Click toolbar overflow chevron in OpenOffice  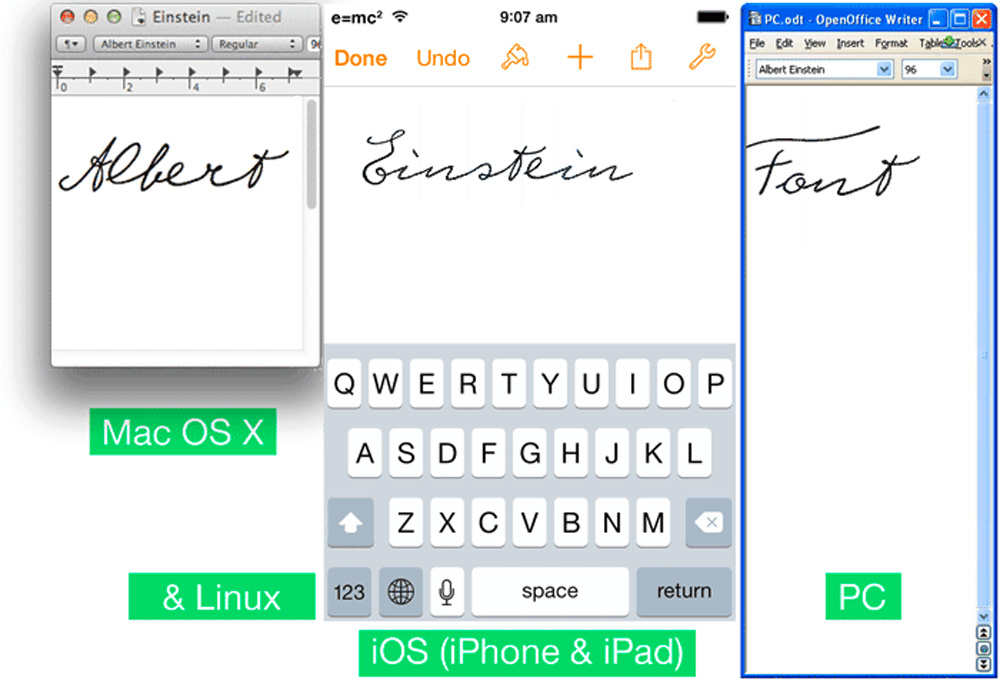pyautogui.click(x=986, y=62)
